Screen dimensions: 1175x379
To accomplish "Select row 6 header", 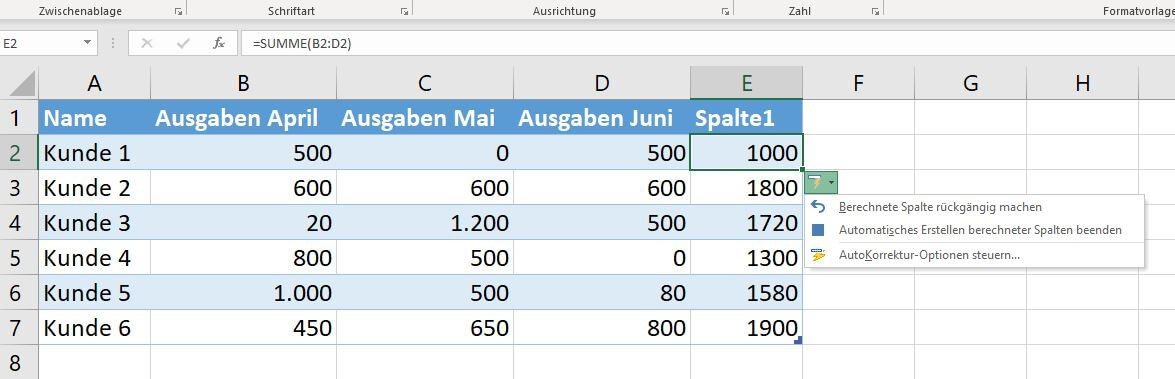I will [x=19, y=292].
